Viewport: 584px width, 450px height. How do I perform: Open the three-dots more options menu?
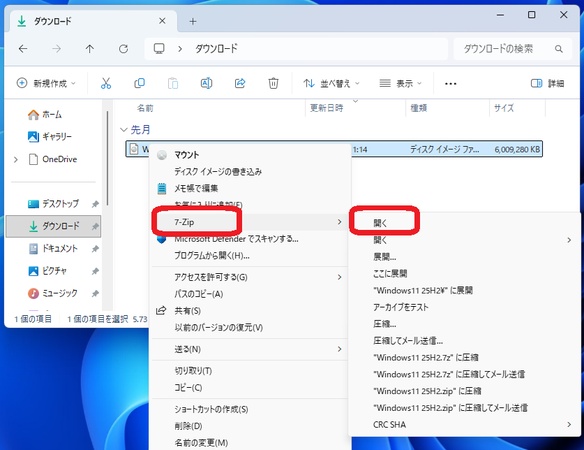(x=451, y=83)
